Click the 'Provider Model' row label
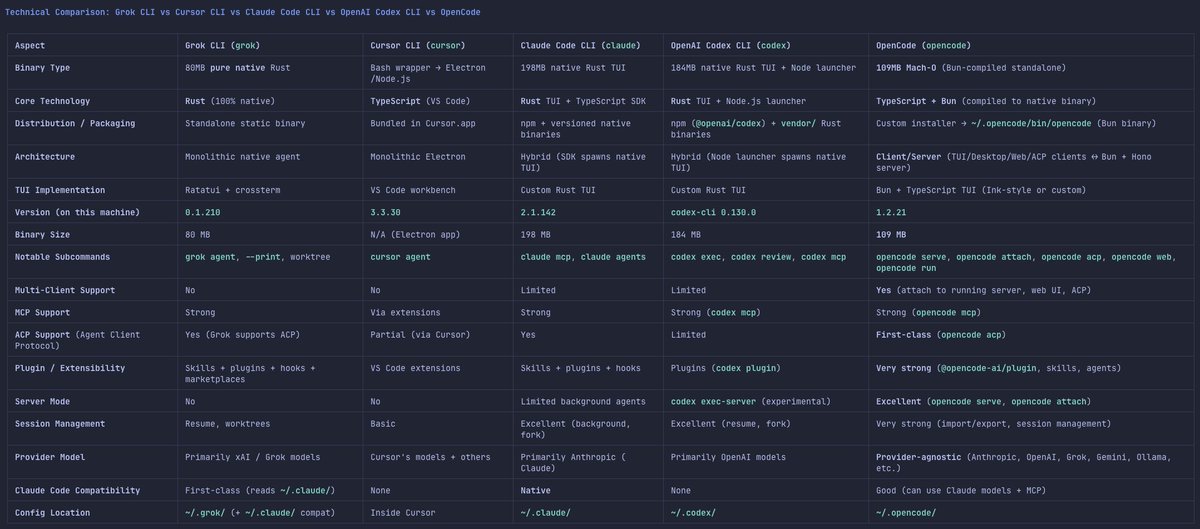 pyautogui.click(x=49, y=457)
